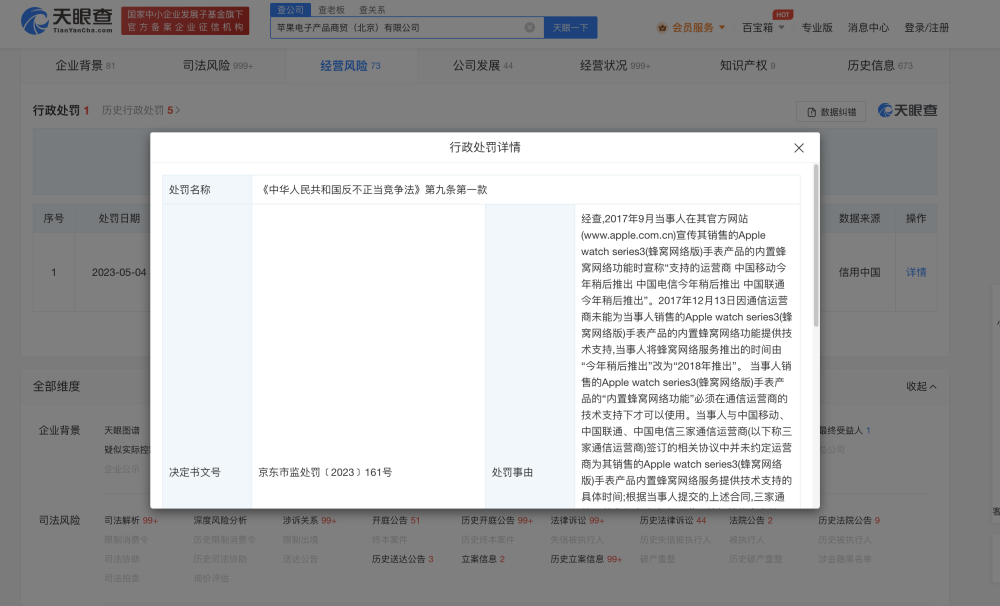Open 历史法律诉讼 44
1000x606 pixels.
[673, 521]
